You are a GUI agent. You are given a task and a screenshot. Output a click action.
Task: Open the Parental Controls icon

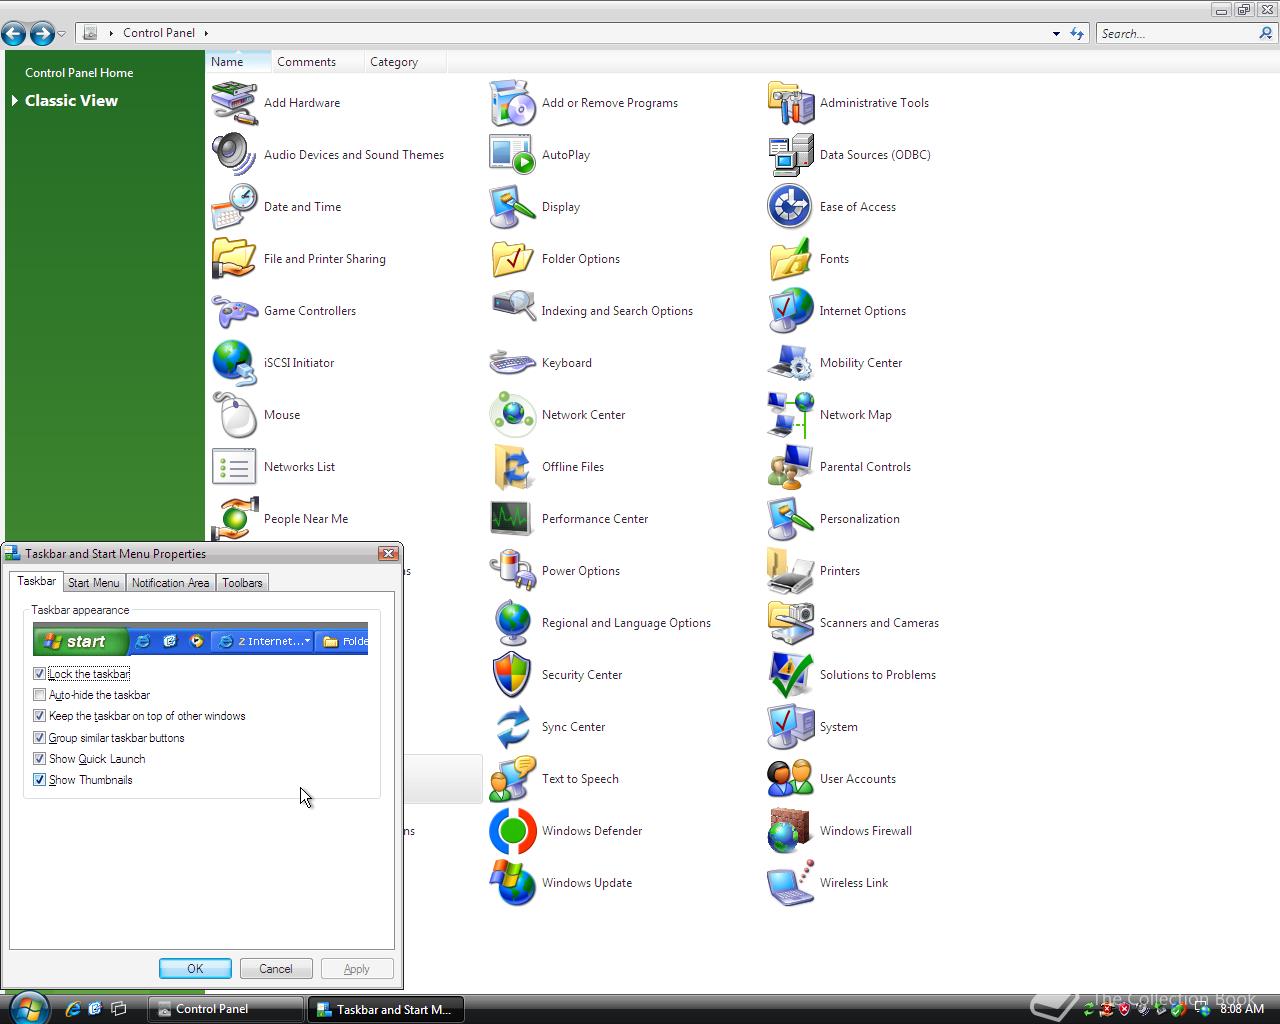click(791, 467)
